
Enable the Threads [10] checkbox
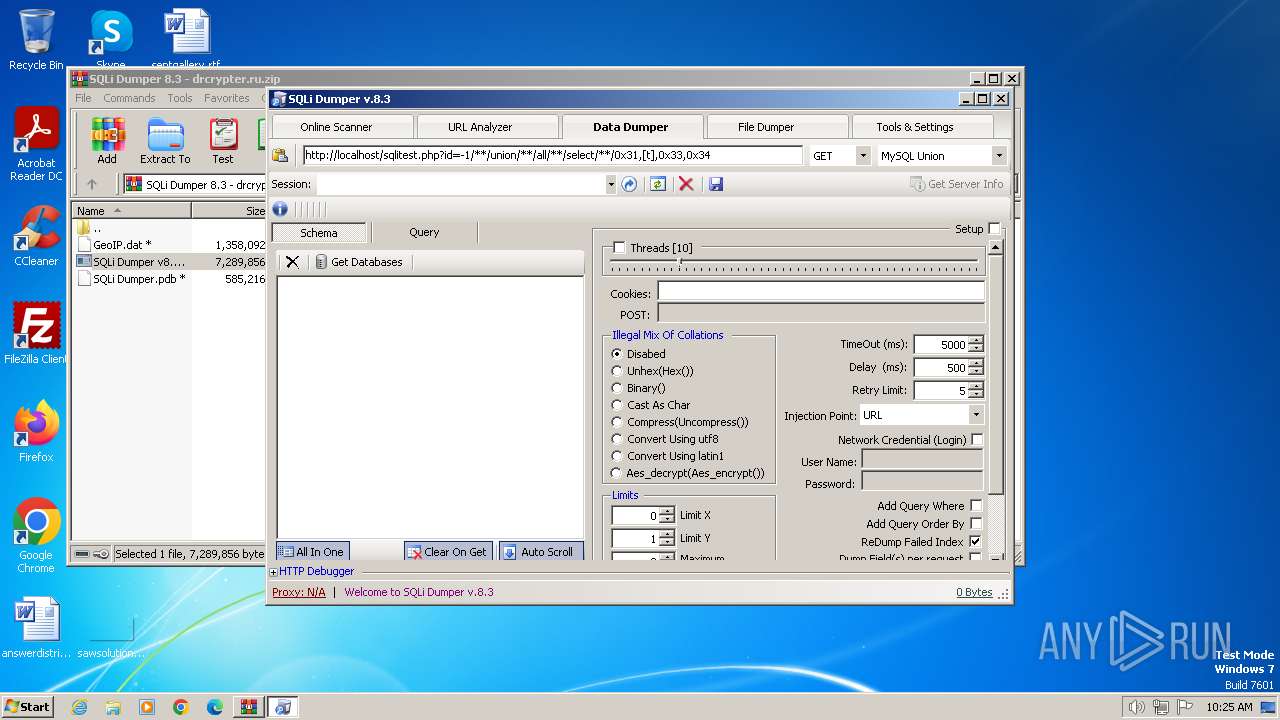[619, 248]
